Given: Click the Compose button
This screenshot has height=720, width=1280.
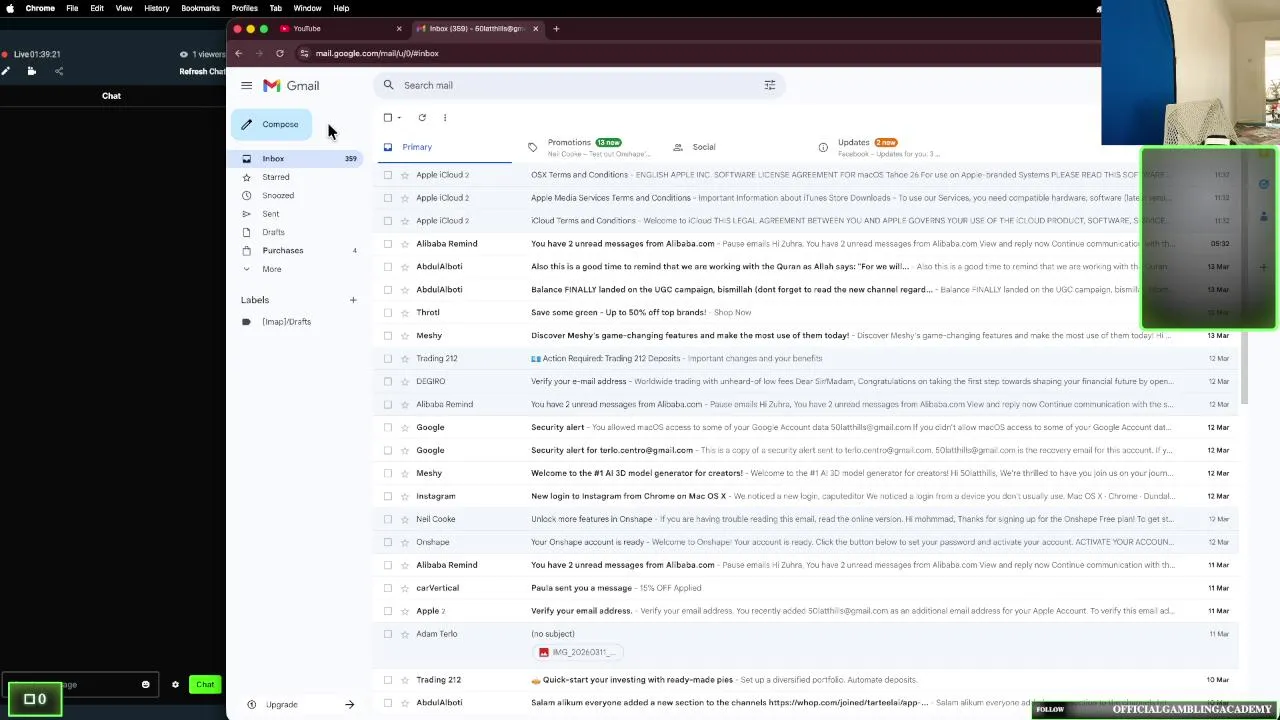Looking at the screenshot, I should [271, 125].
